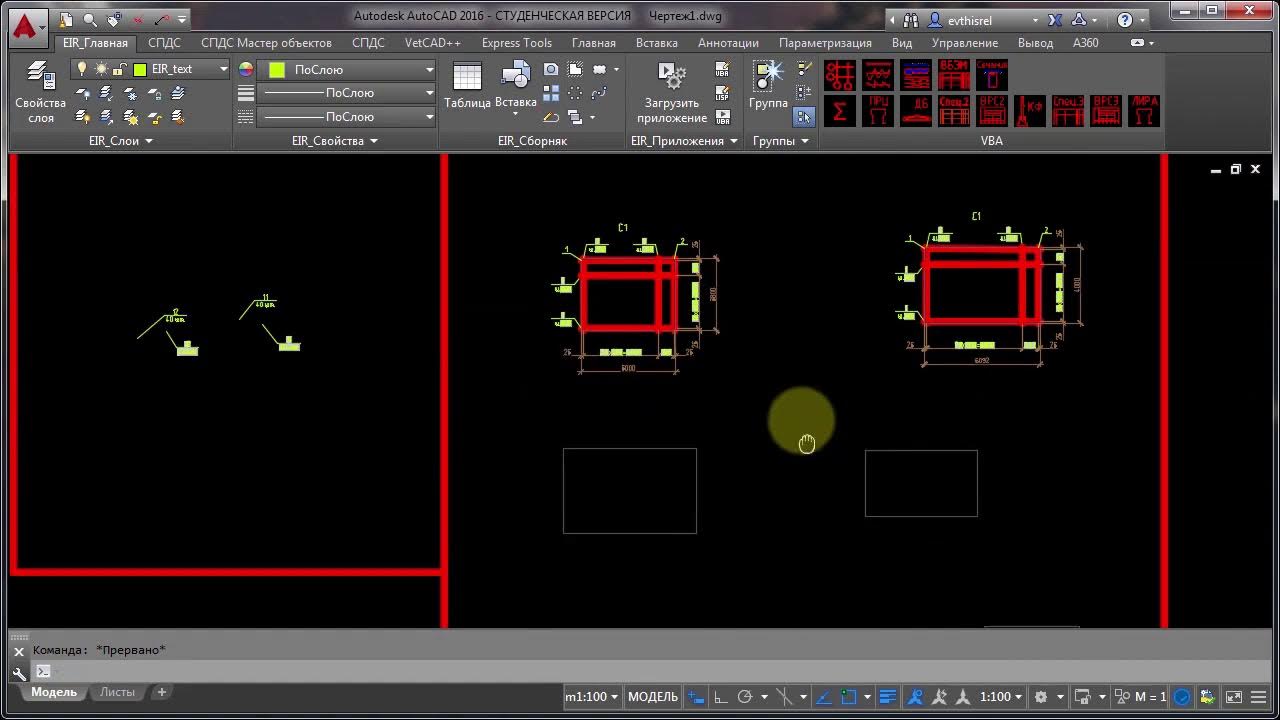The height and width of the screenshot is (720, 1280).
Task: Open the lineweight ПоСлою dropdown
Action: point(347,93)
